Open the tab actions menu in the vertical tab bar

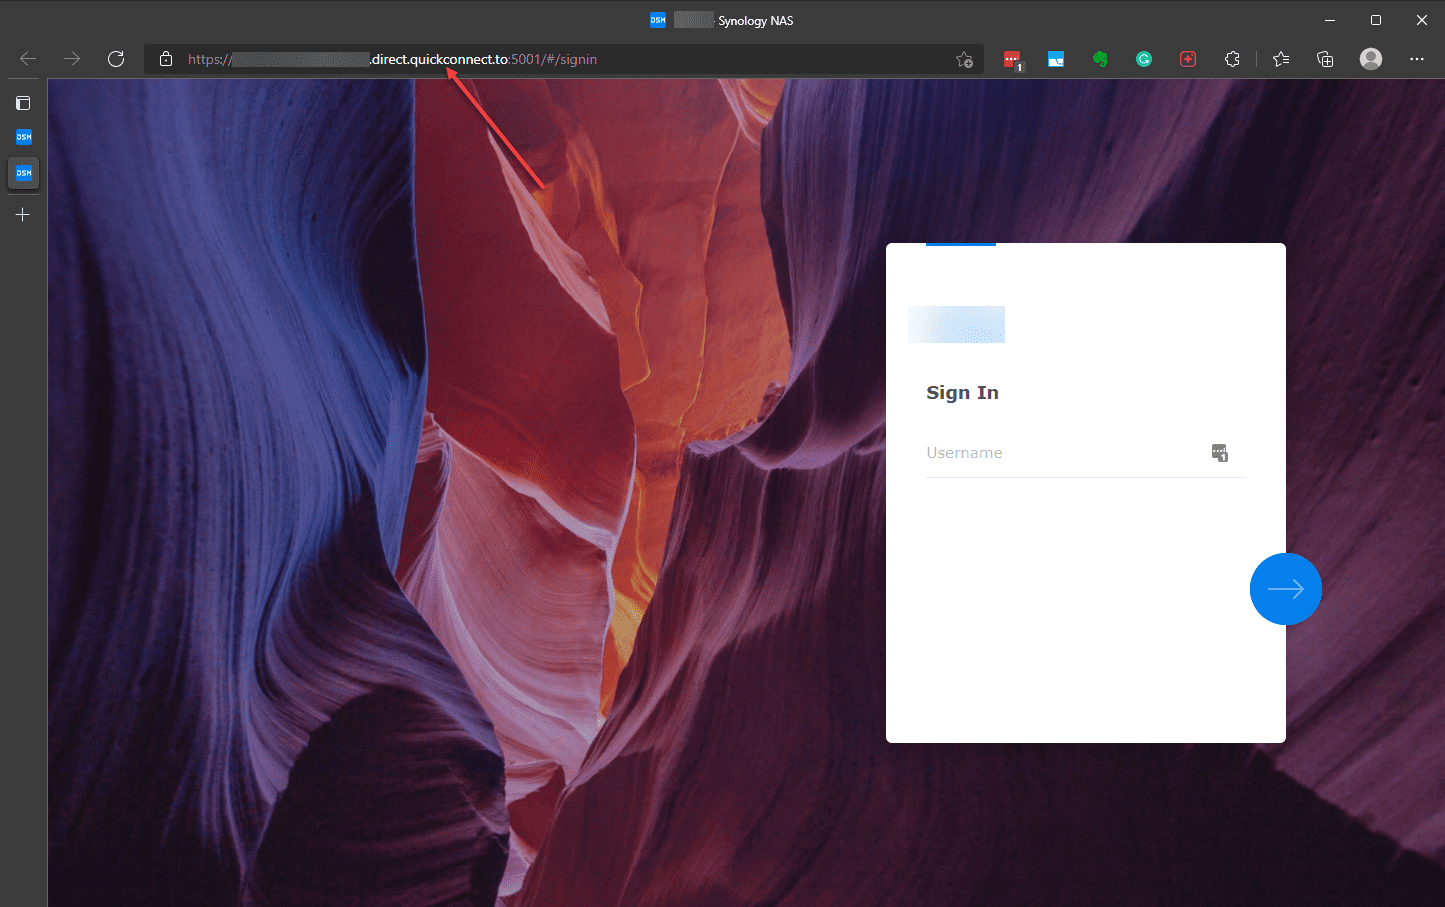[x=23, y=103]
